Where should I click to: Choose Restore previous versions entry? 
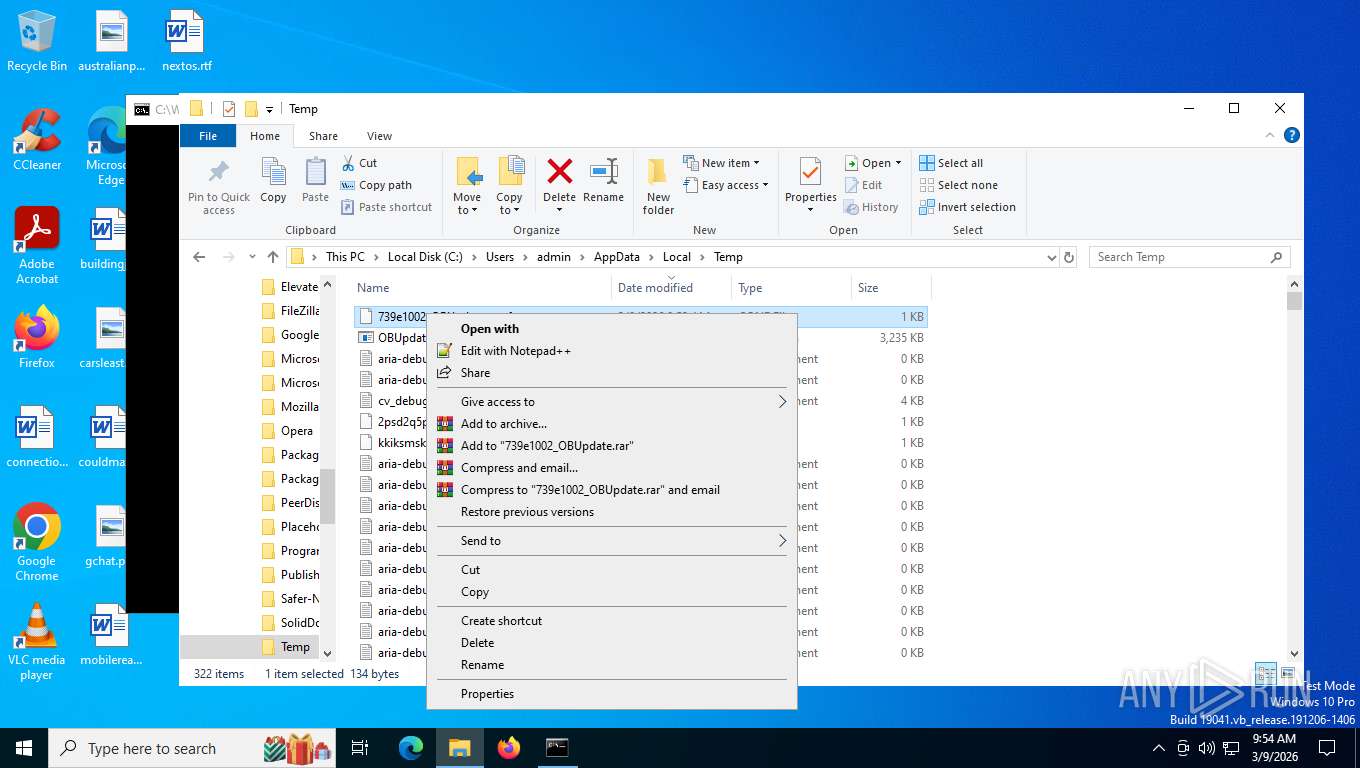611,512
